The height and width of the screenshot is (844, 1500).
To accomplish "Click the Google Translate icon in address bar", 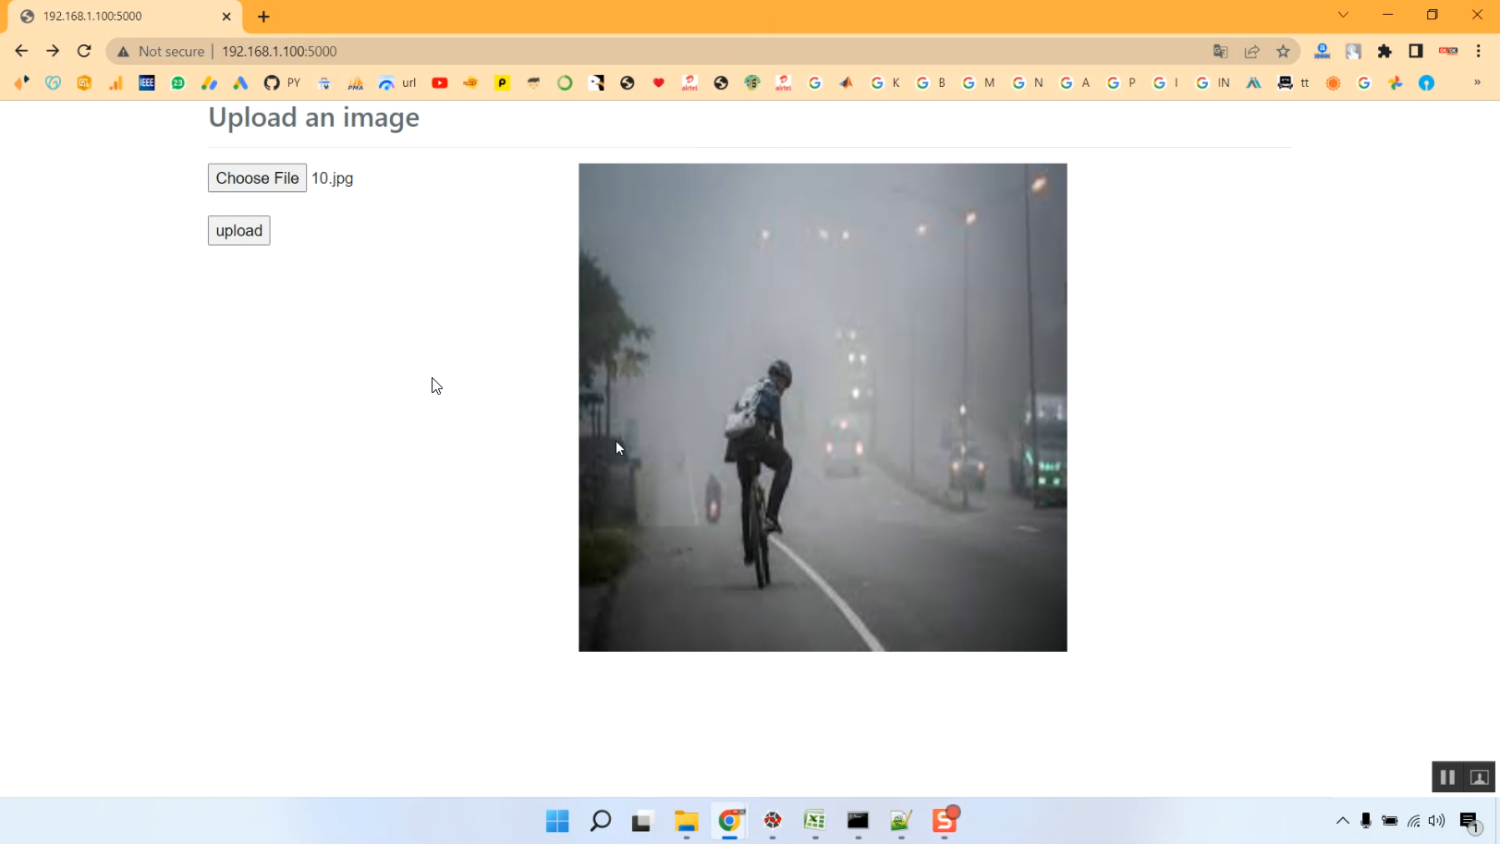I will click(1220, 50).
